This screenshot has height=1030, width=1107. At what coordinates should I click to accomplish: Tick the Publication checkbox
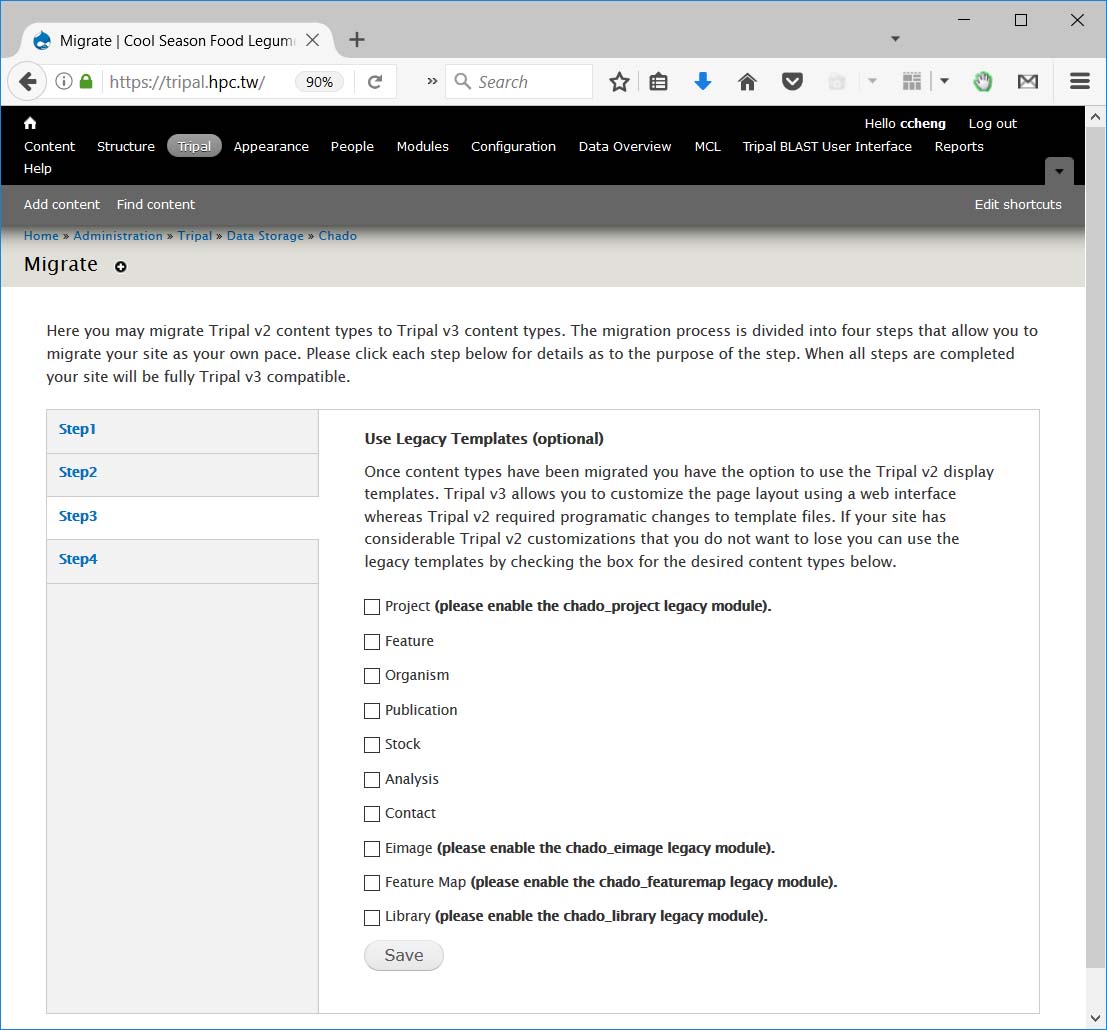372,711
